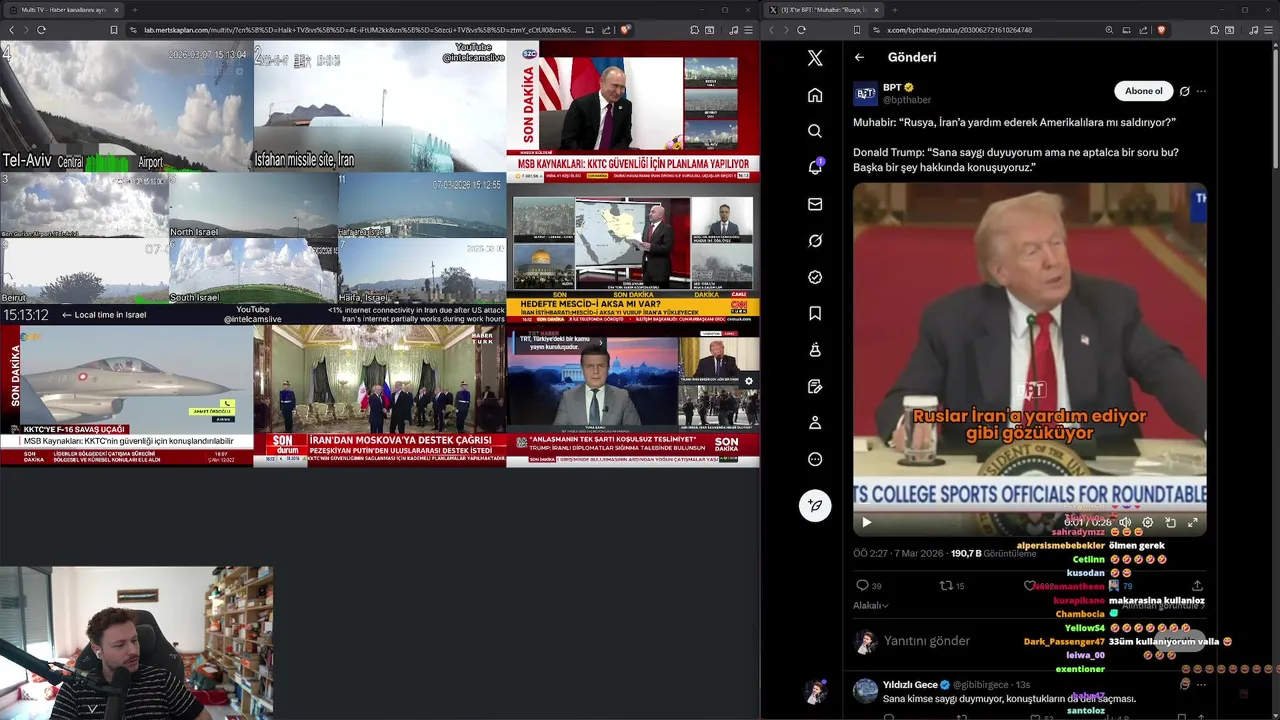Image resolution: width=1280 pixels, height=720 pixels.
Task: Open CNN Türk Mescid-i Aksa stream
Action: coord(632,253)
